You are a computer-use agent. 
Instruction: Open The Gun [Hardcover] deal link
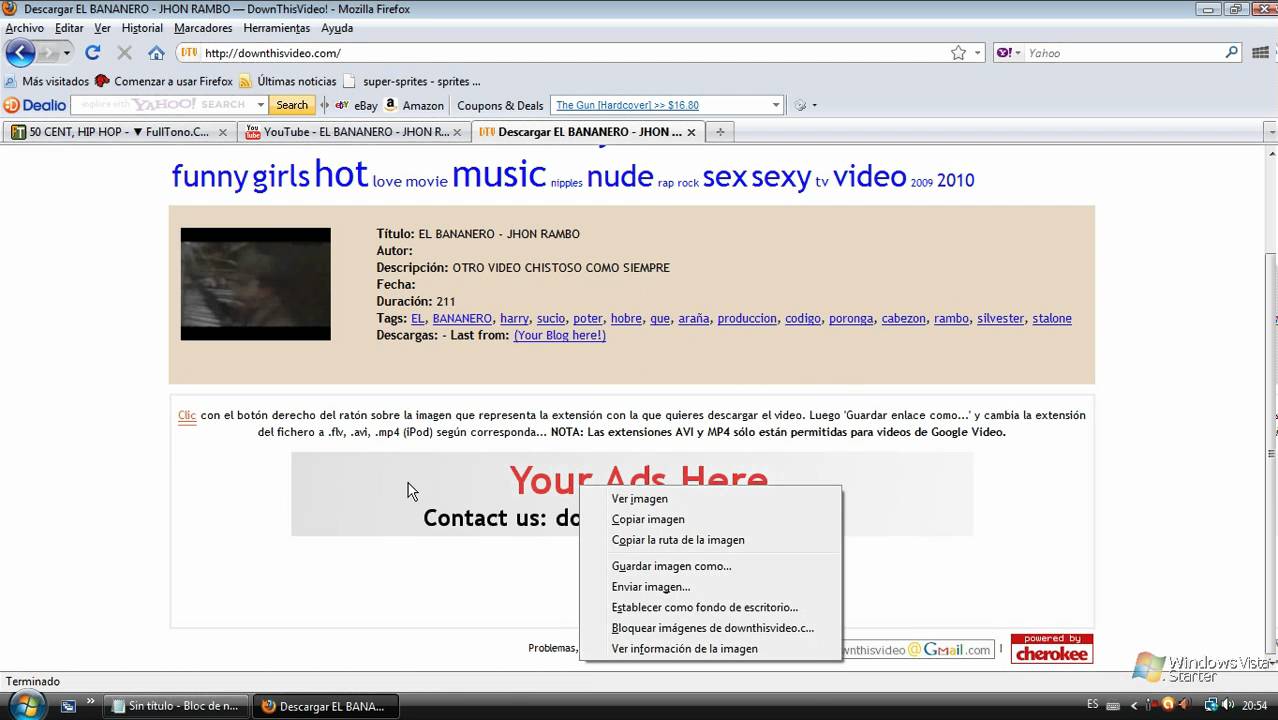point(627,105)
